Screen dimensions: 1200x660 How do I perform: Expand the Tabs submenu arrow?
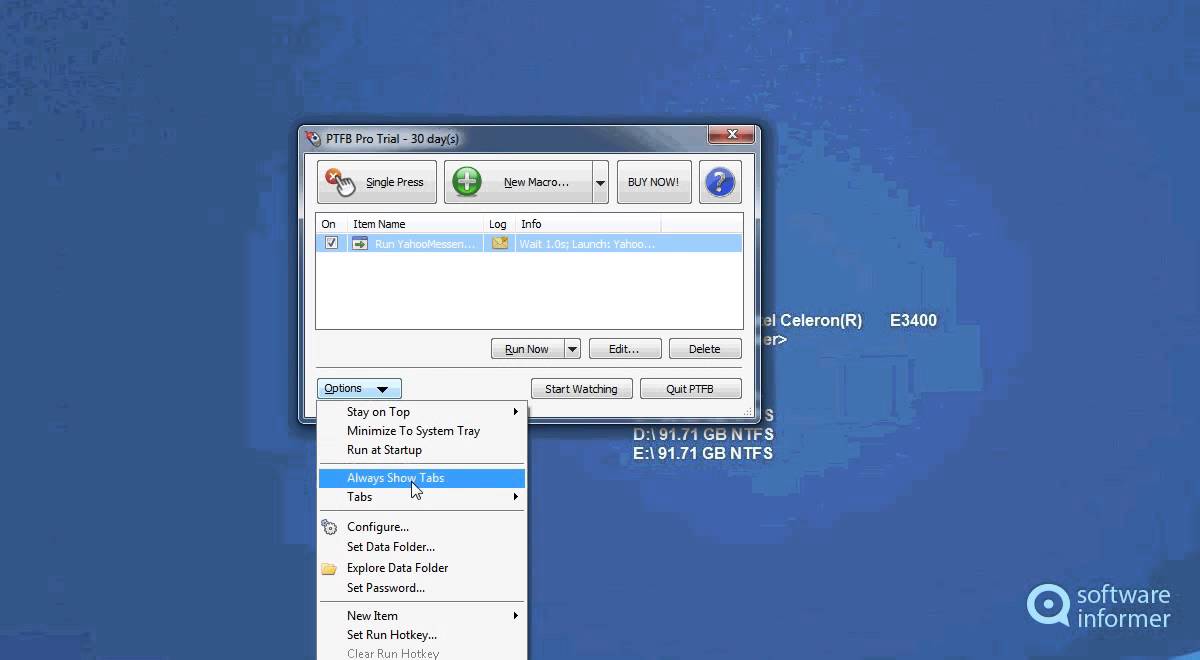click(x=516, y=497)
